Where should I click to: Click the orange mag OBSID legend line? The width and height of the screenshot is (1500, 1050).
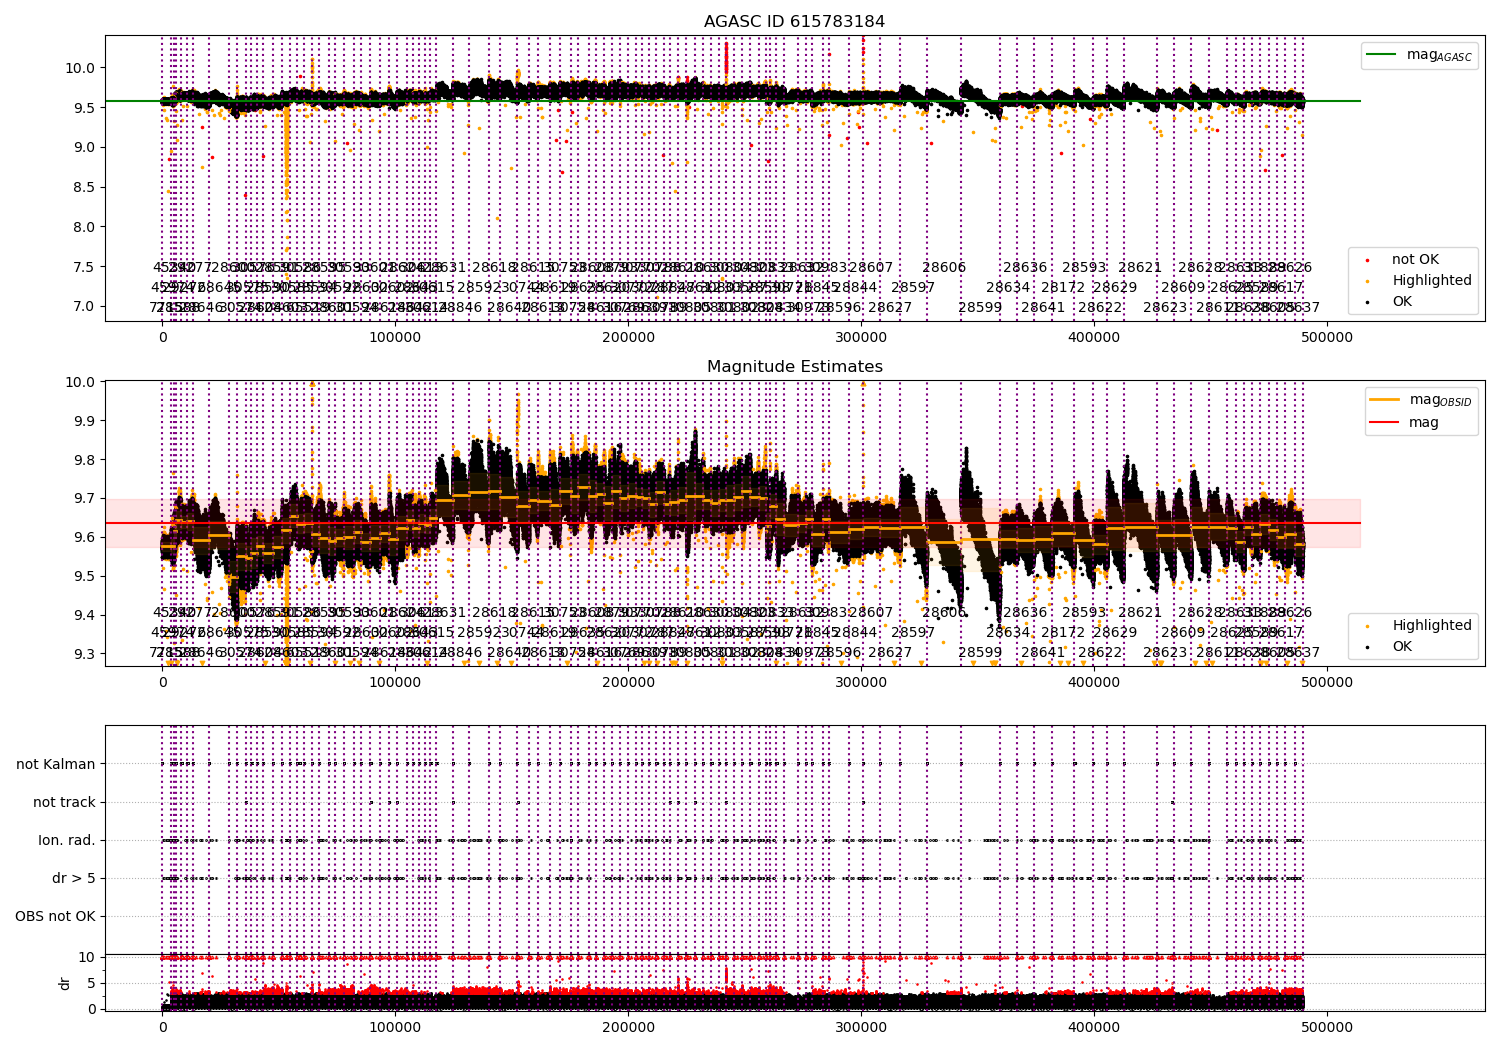1385,400
